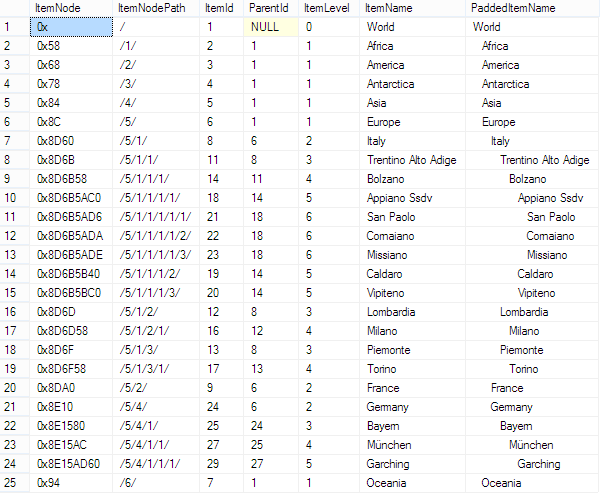Select the 0x8E1580 ItemNode cell
603x494 pixels.
71,426
